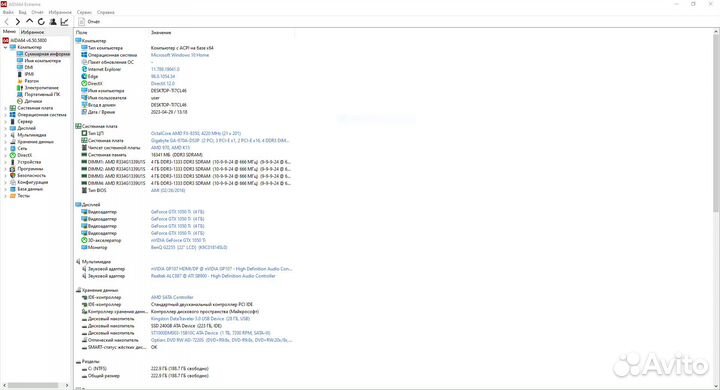The image size is (720, 390).
Task: Click the Конфигурация tree icon
Action: tap(13, 182)
